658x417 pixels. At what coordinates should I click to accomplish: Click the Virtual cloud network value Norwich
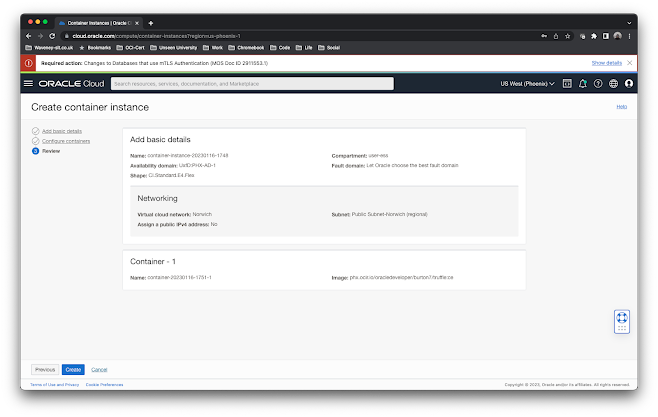[x=202, y=214]
